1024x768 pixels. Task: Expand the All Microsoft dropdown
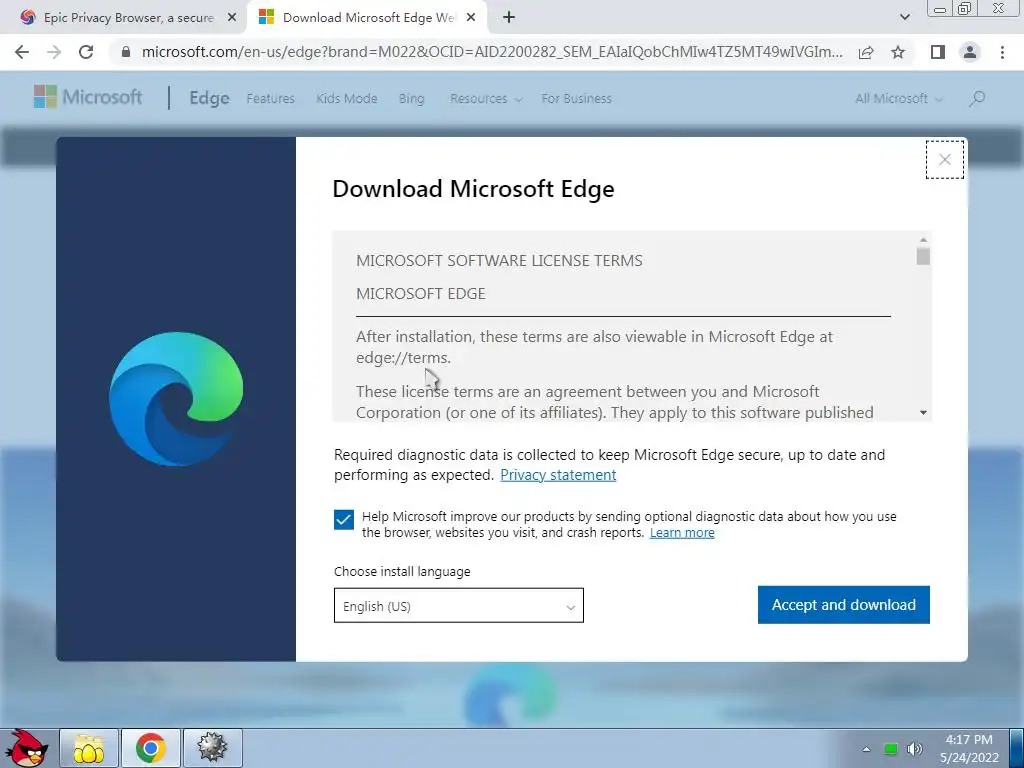899,99
